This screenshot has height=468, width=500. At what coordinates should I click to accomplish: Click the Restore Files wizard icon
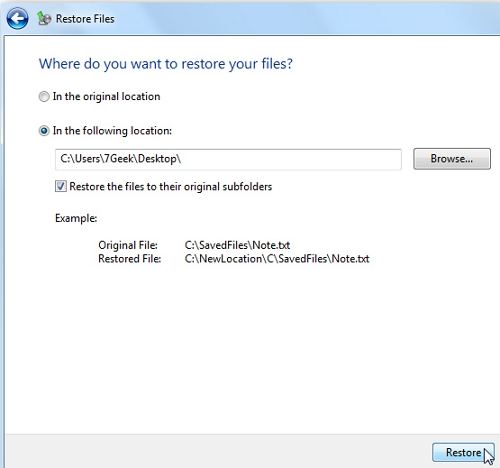click(44, 19)
